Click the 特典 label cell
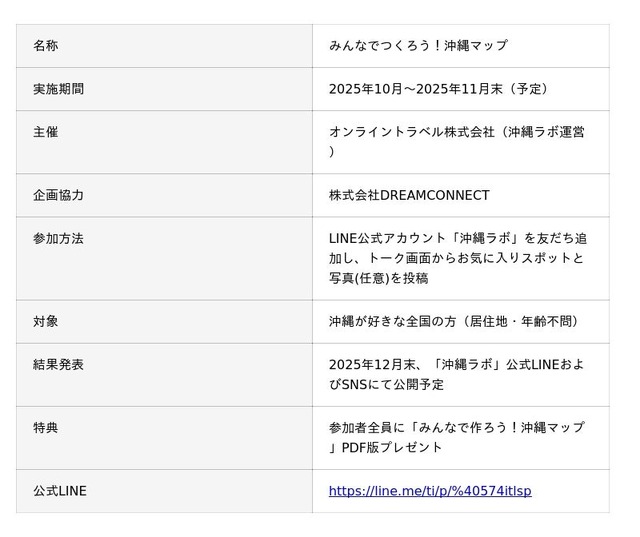The width and height of the screenshot is (640, 537). (46, 428)
